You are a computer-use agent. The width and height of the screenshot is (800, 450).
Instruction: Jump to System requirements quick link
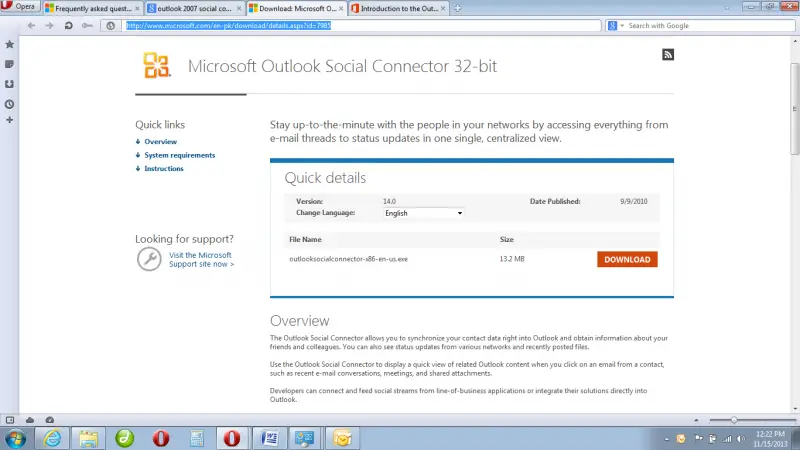click(x=180, y=155)
